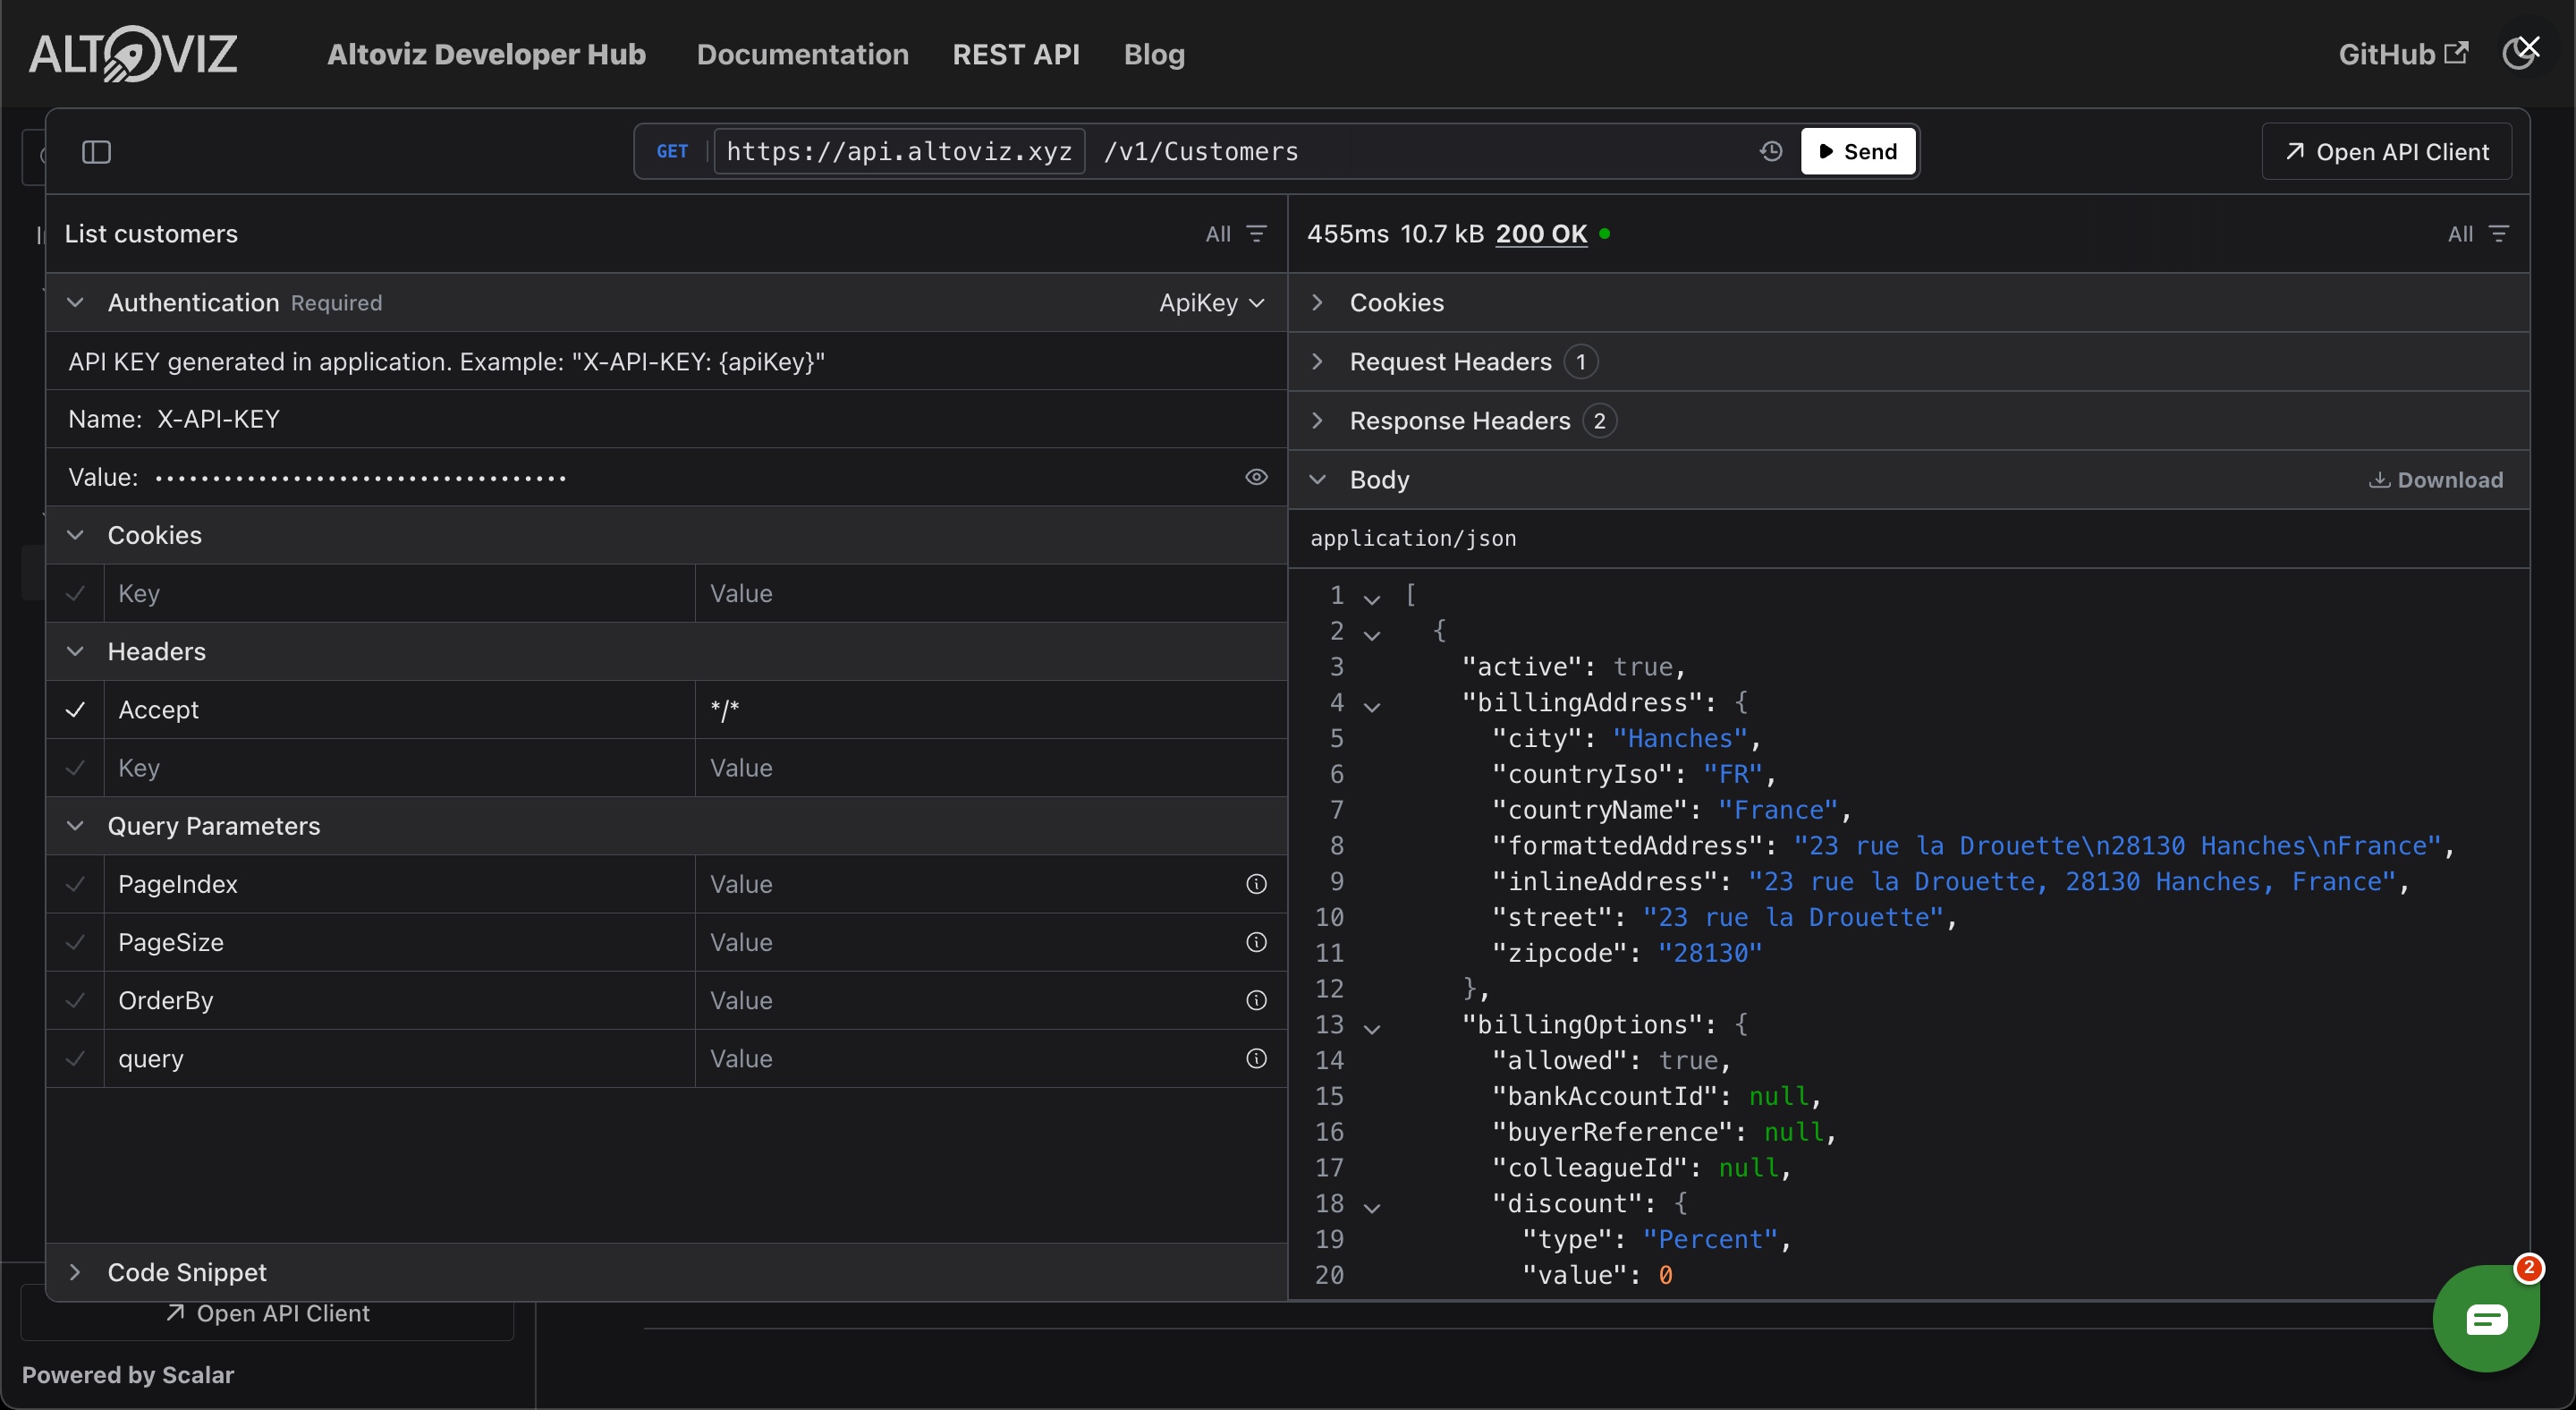The image size is (2576, 1410).
Task: Expand Request Headers section
Action: 1317,361
